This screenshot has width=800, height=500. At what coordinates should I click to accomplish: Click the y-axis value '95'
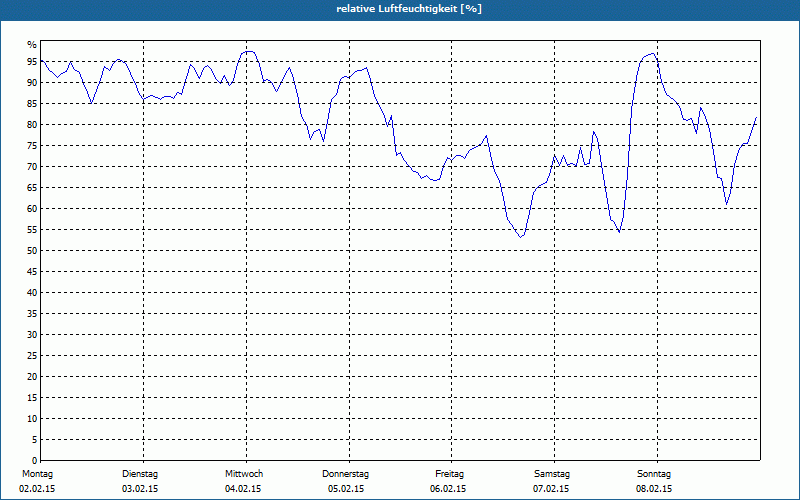[x=32, y=62]
